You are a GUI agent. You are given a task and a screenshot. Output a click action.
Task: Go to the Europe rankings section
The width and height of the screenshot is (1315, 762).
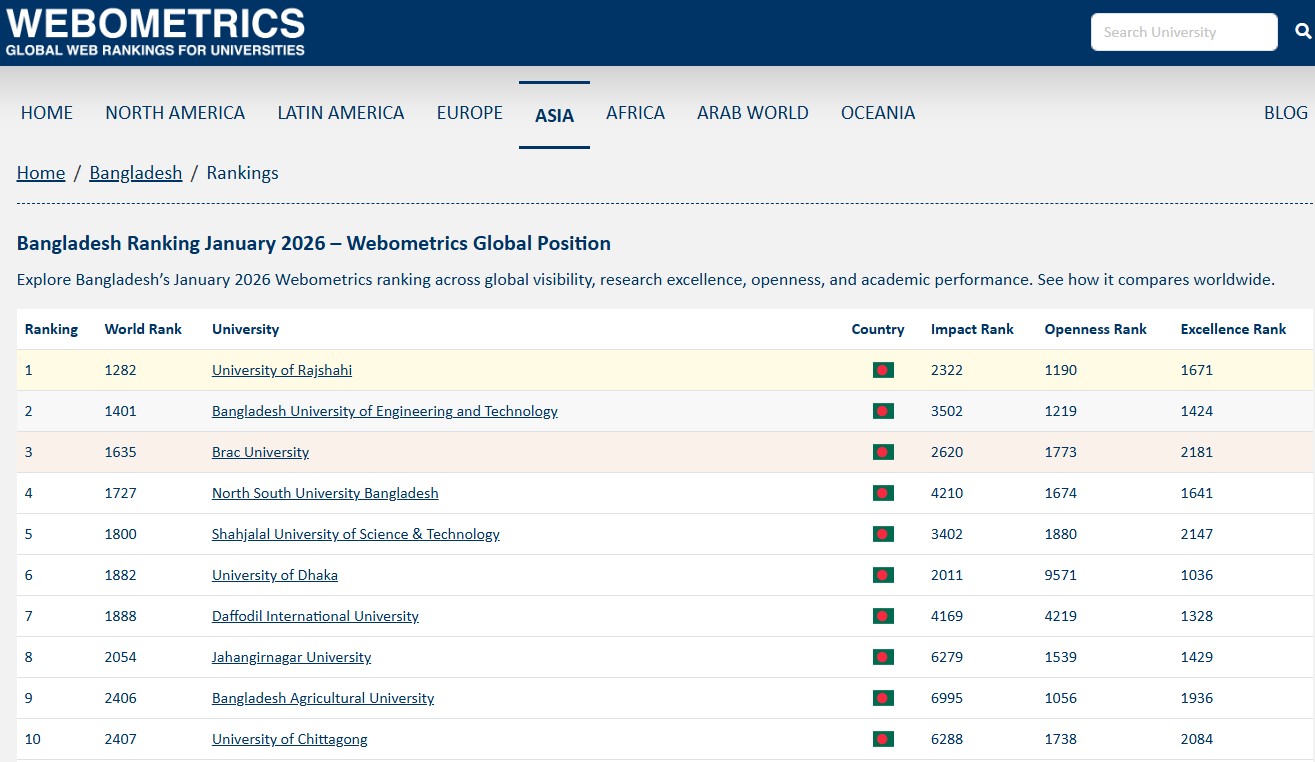tap(469, 113)
